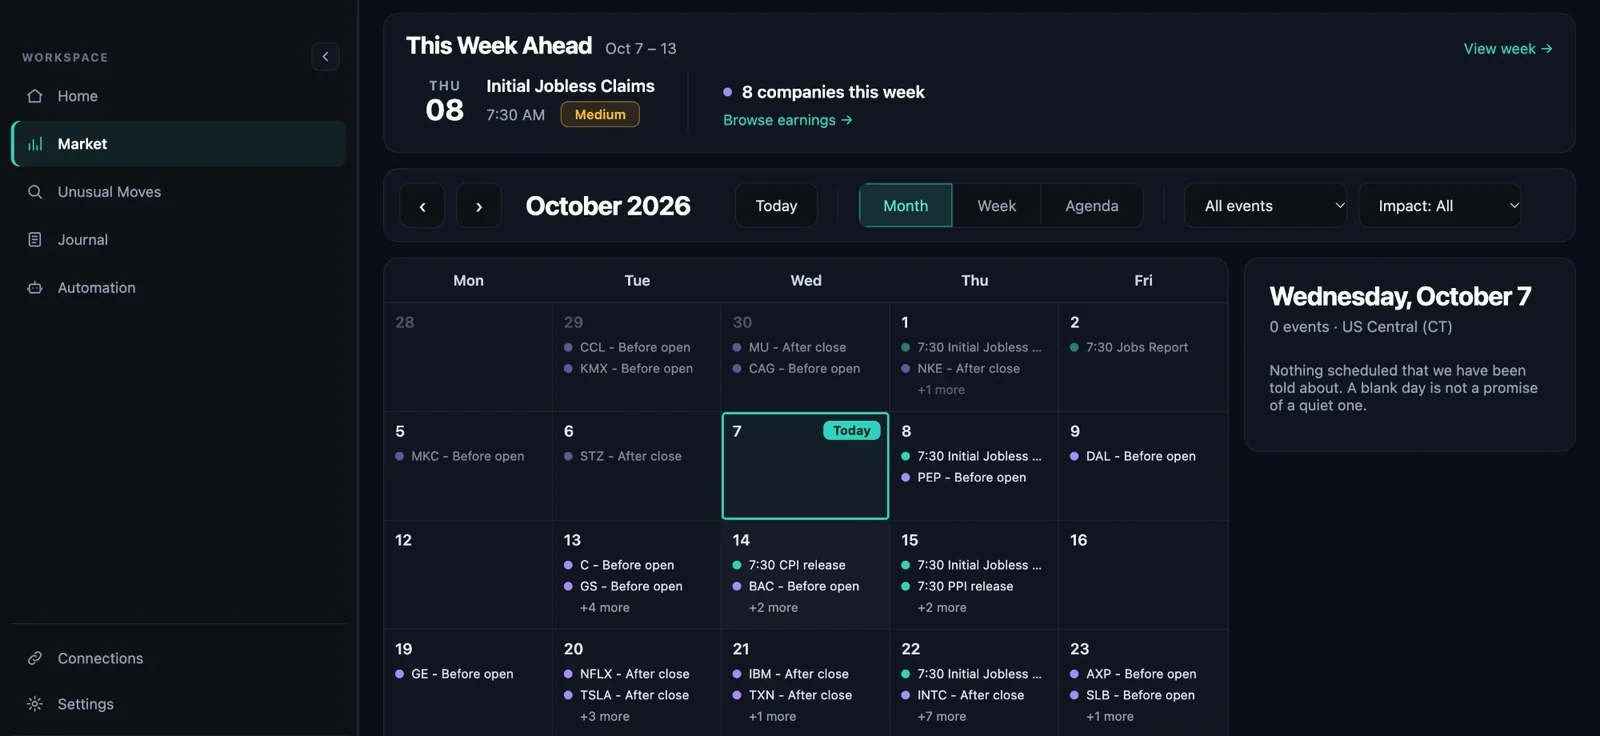The height and width of the screenshot is (736, 1600).
Task: Click 7:30 Jobs Report event
Action: pyautogui.click(x=1129, y=348)
